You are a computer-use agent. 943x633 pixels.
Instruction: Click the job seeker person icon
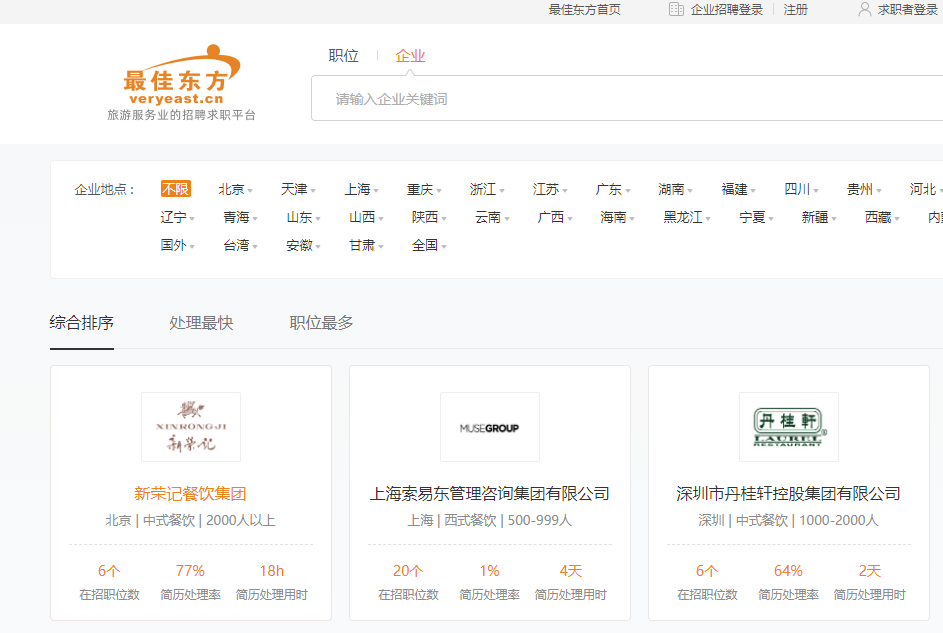pos(864,9)
